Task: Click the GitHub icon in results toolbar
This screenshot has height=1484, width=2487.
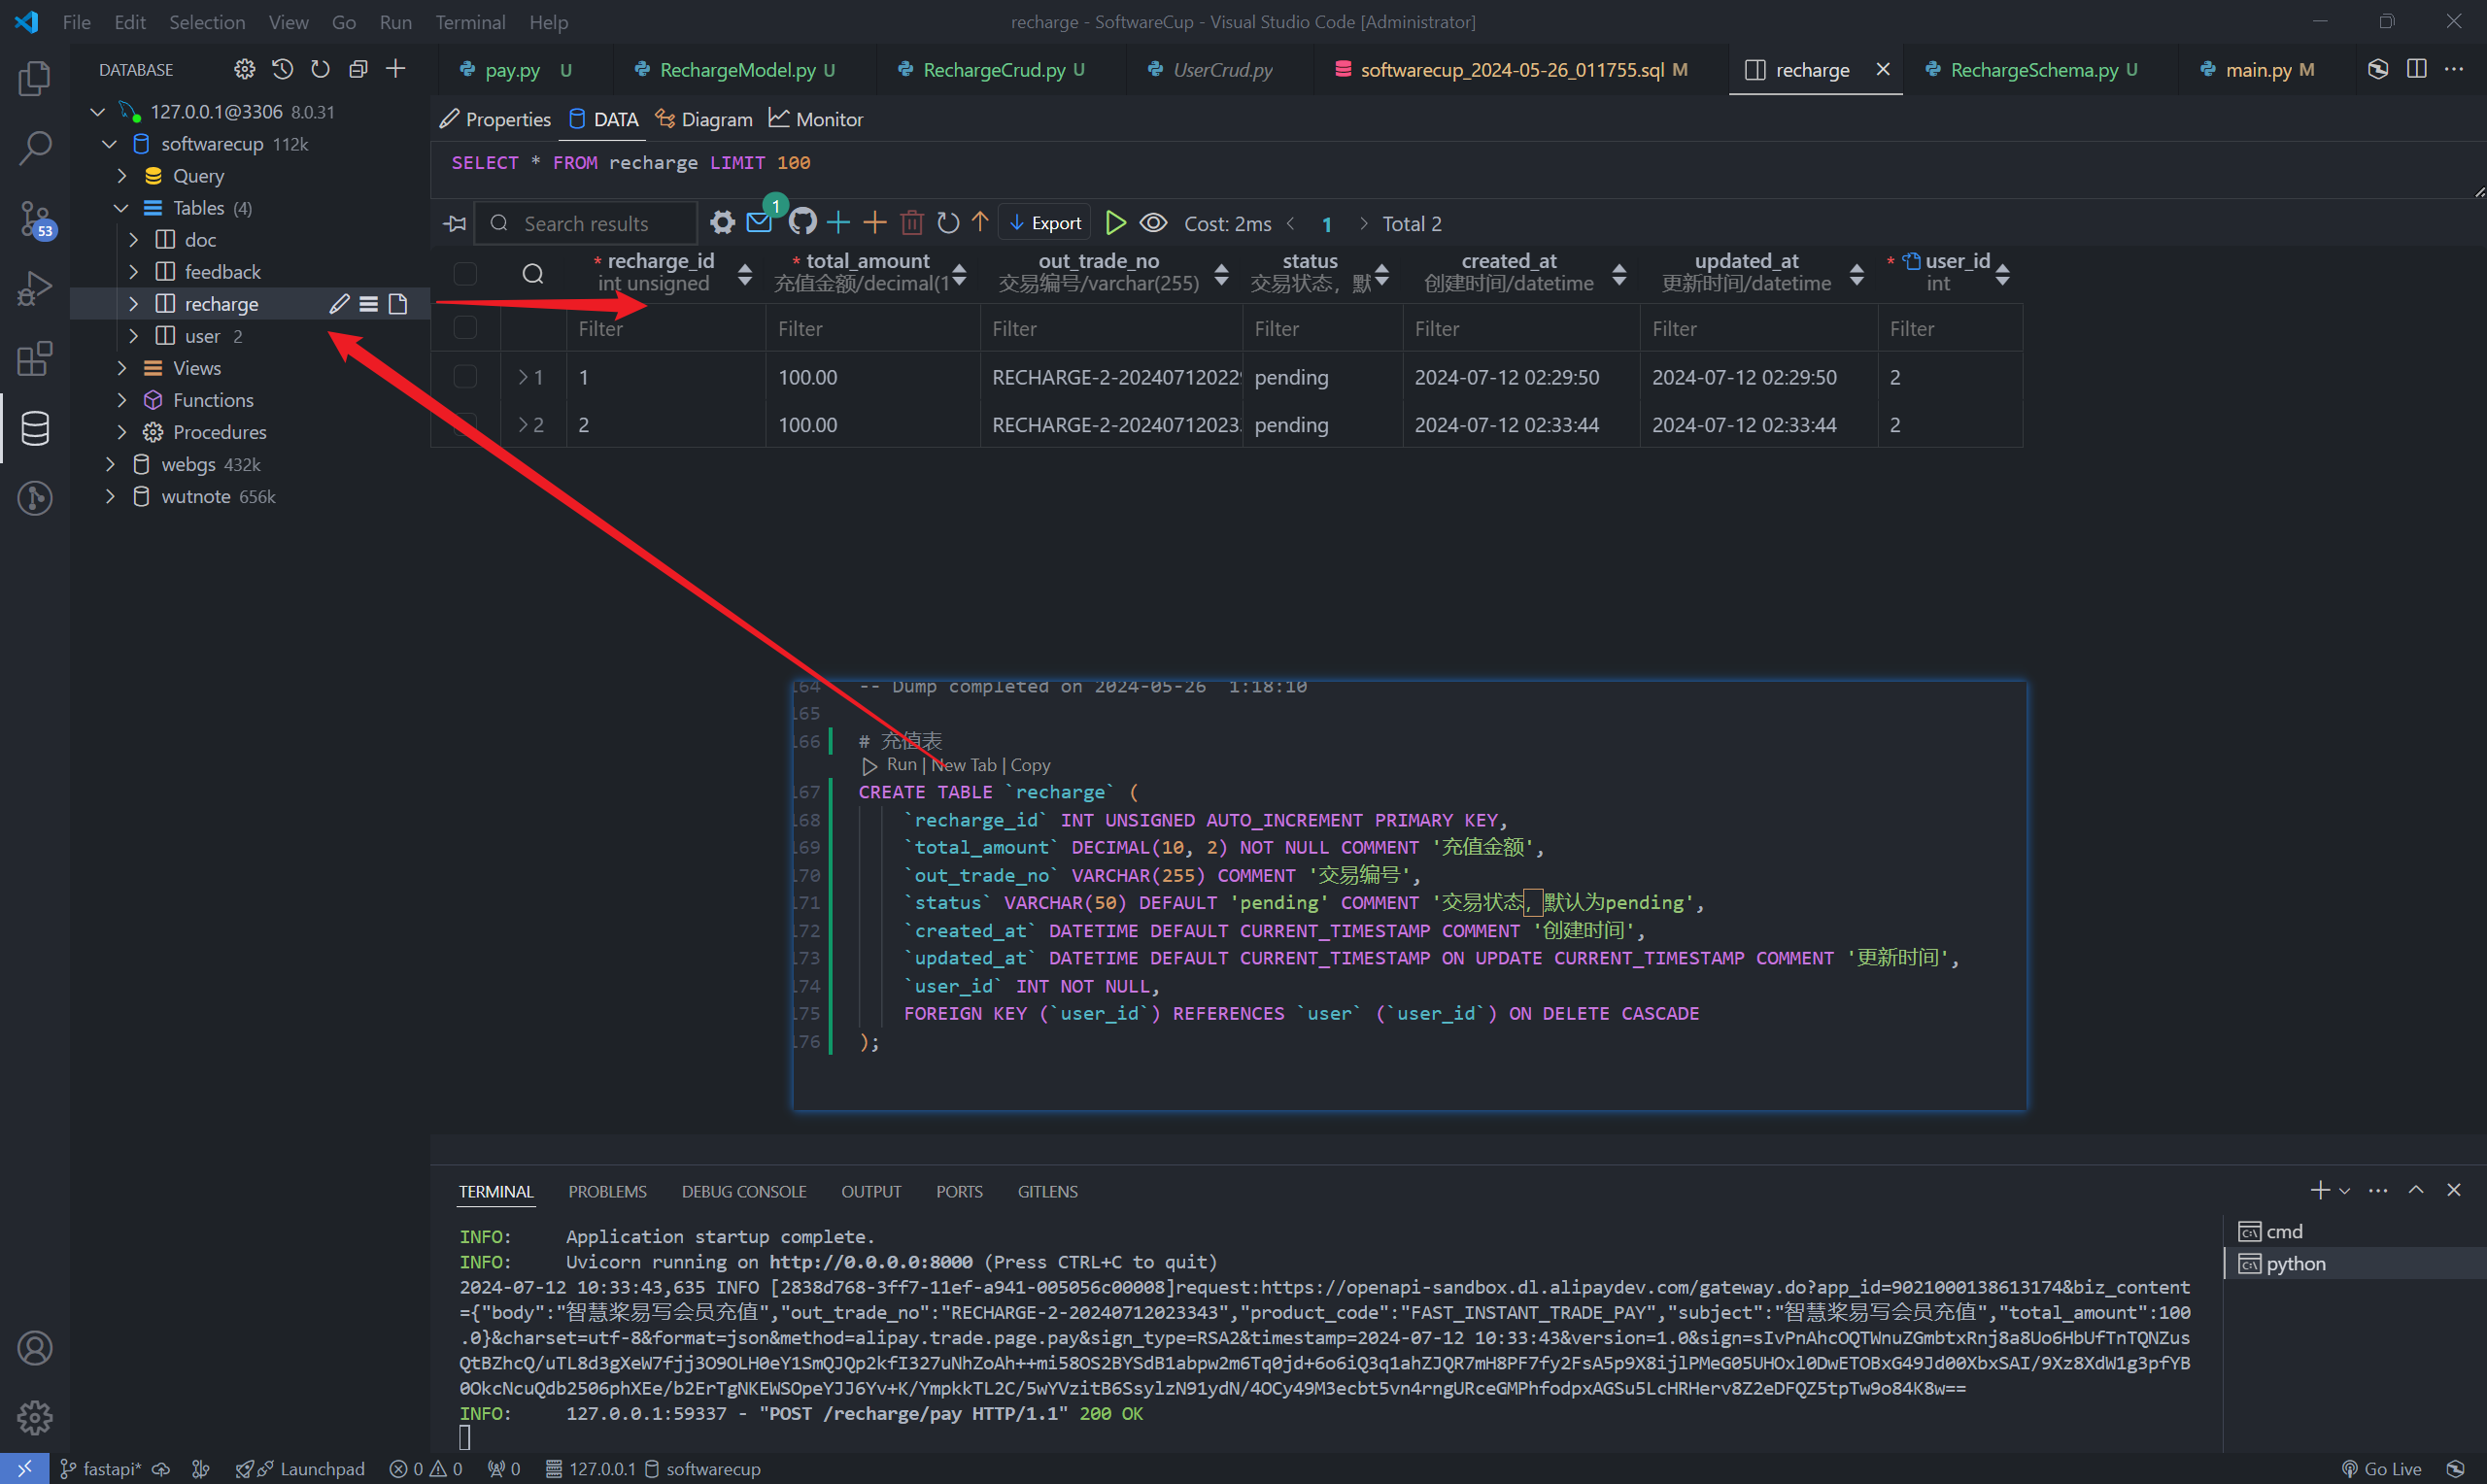Action: coord(802,222)
